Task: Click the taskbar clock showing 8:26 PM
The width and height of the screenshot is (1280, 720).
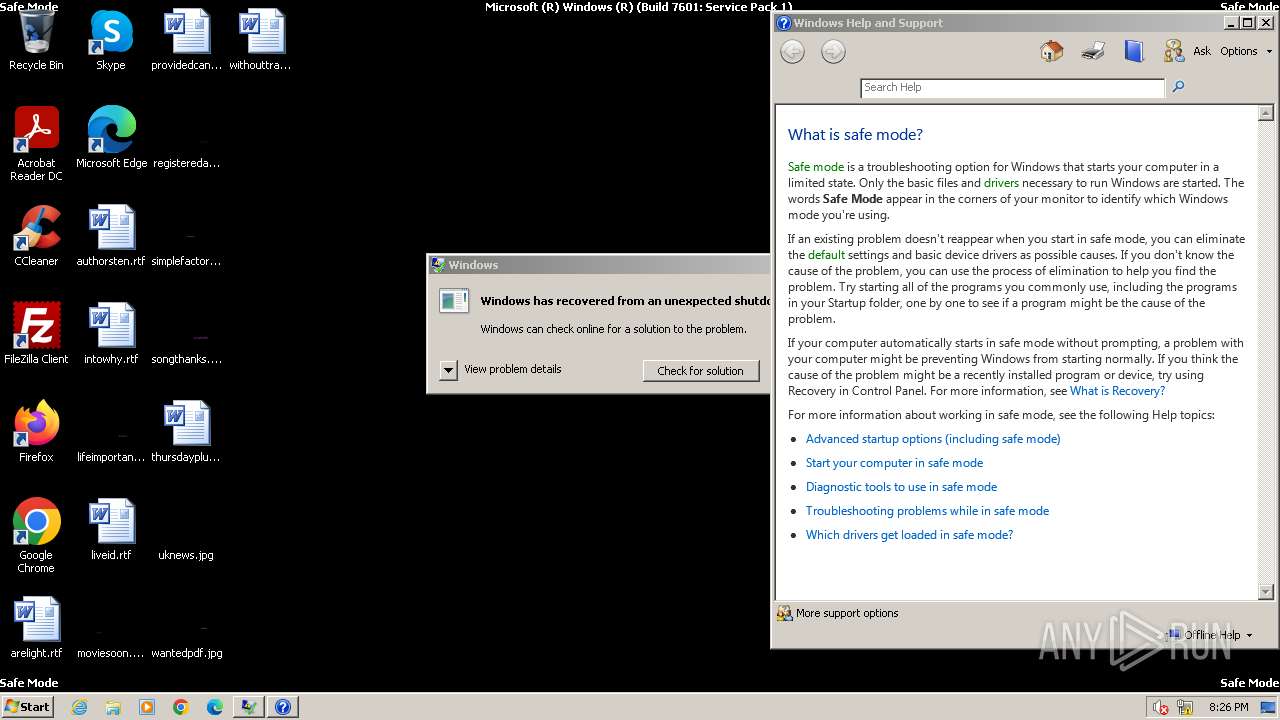Action: coord(1228,707)
